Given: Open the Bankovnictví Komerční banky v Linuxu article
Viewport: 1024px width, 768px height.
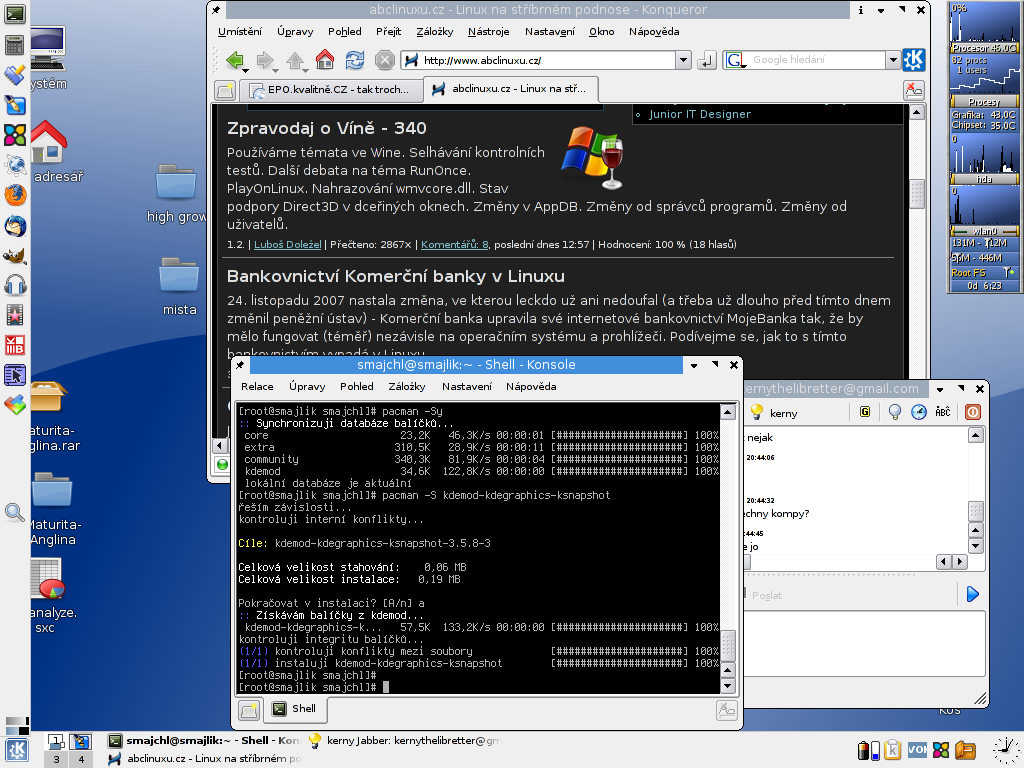Looking at the screenshot, I should pos(396,276).
